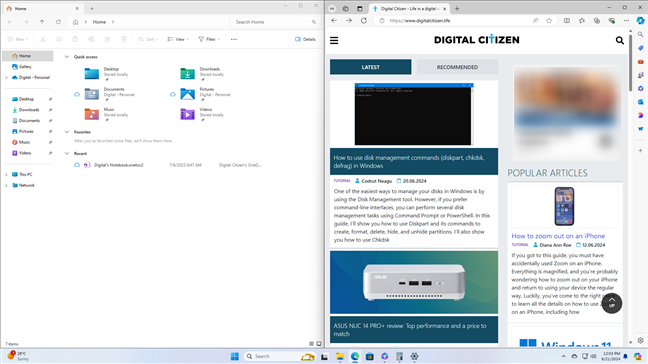Click author Diana Ann Roe link

[x=555, y=245]
